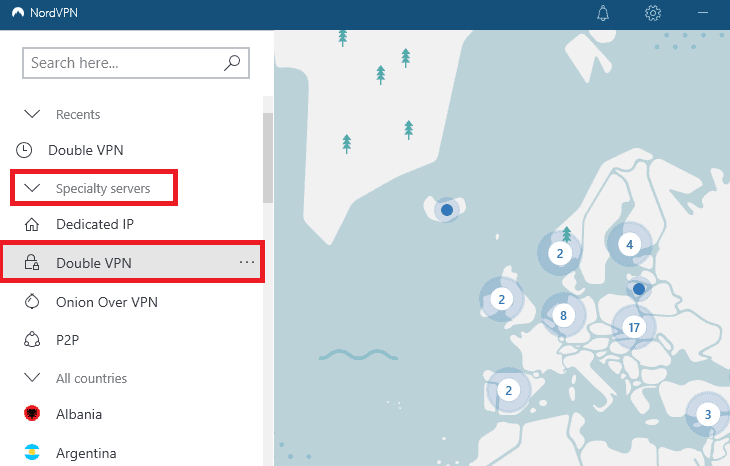
Task: Collapse the Recents section chevron
Action: [32, 114]
